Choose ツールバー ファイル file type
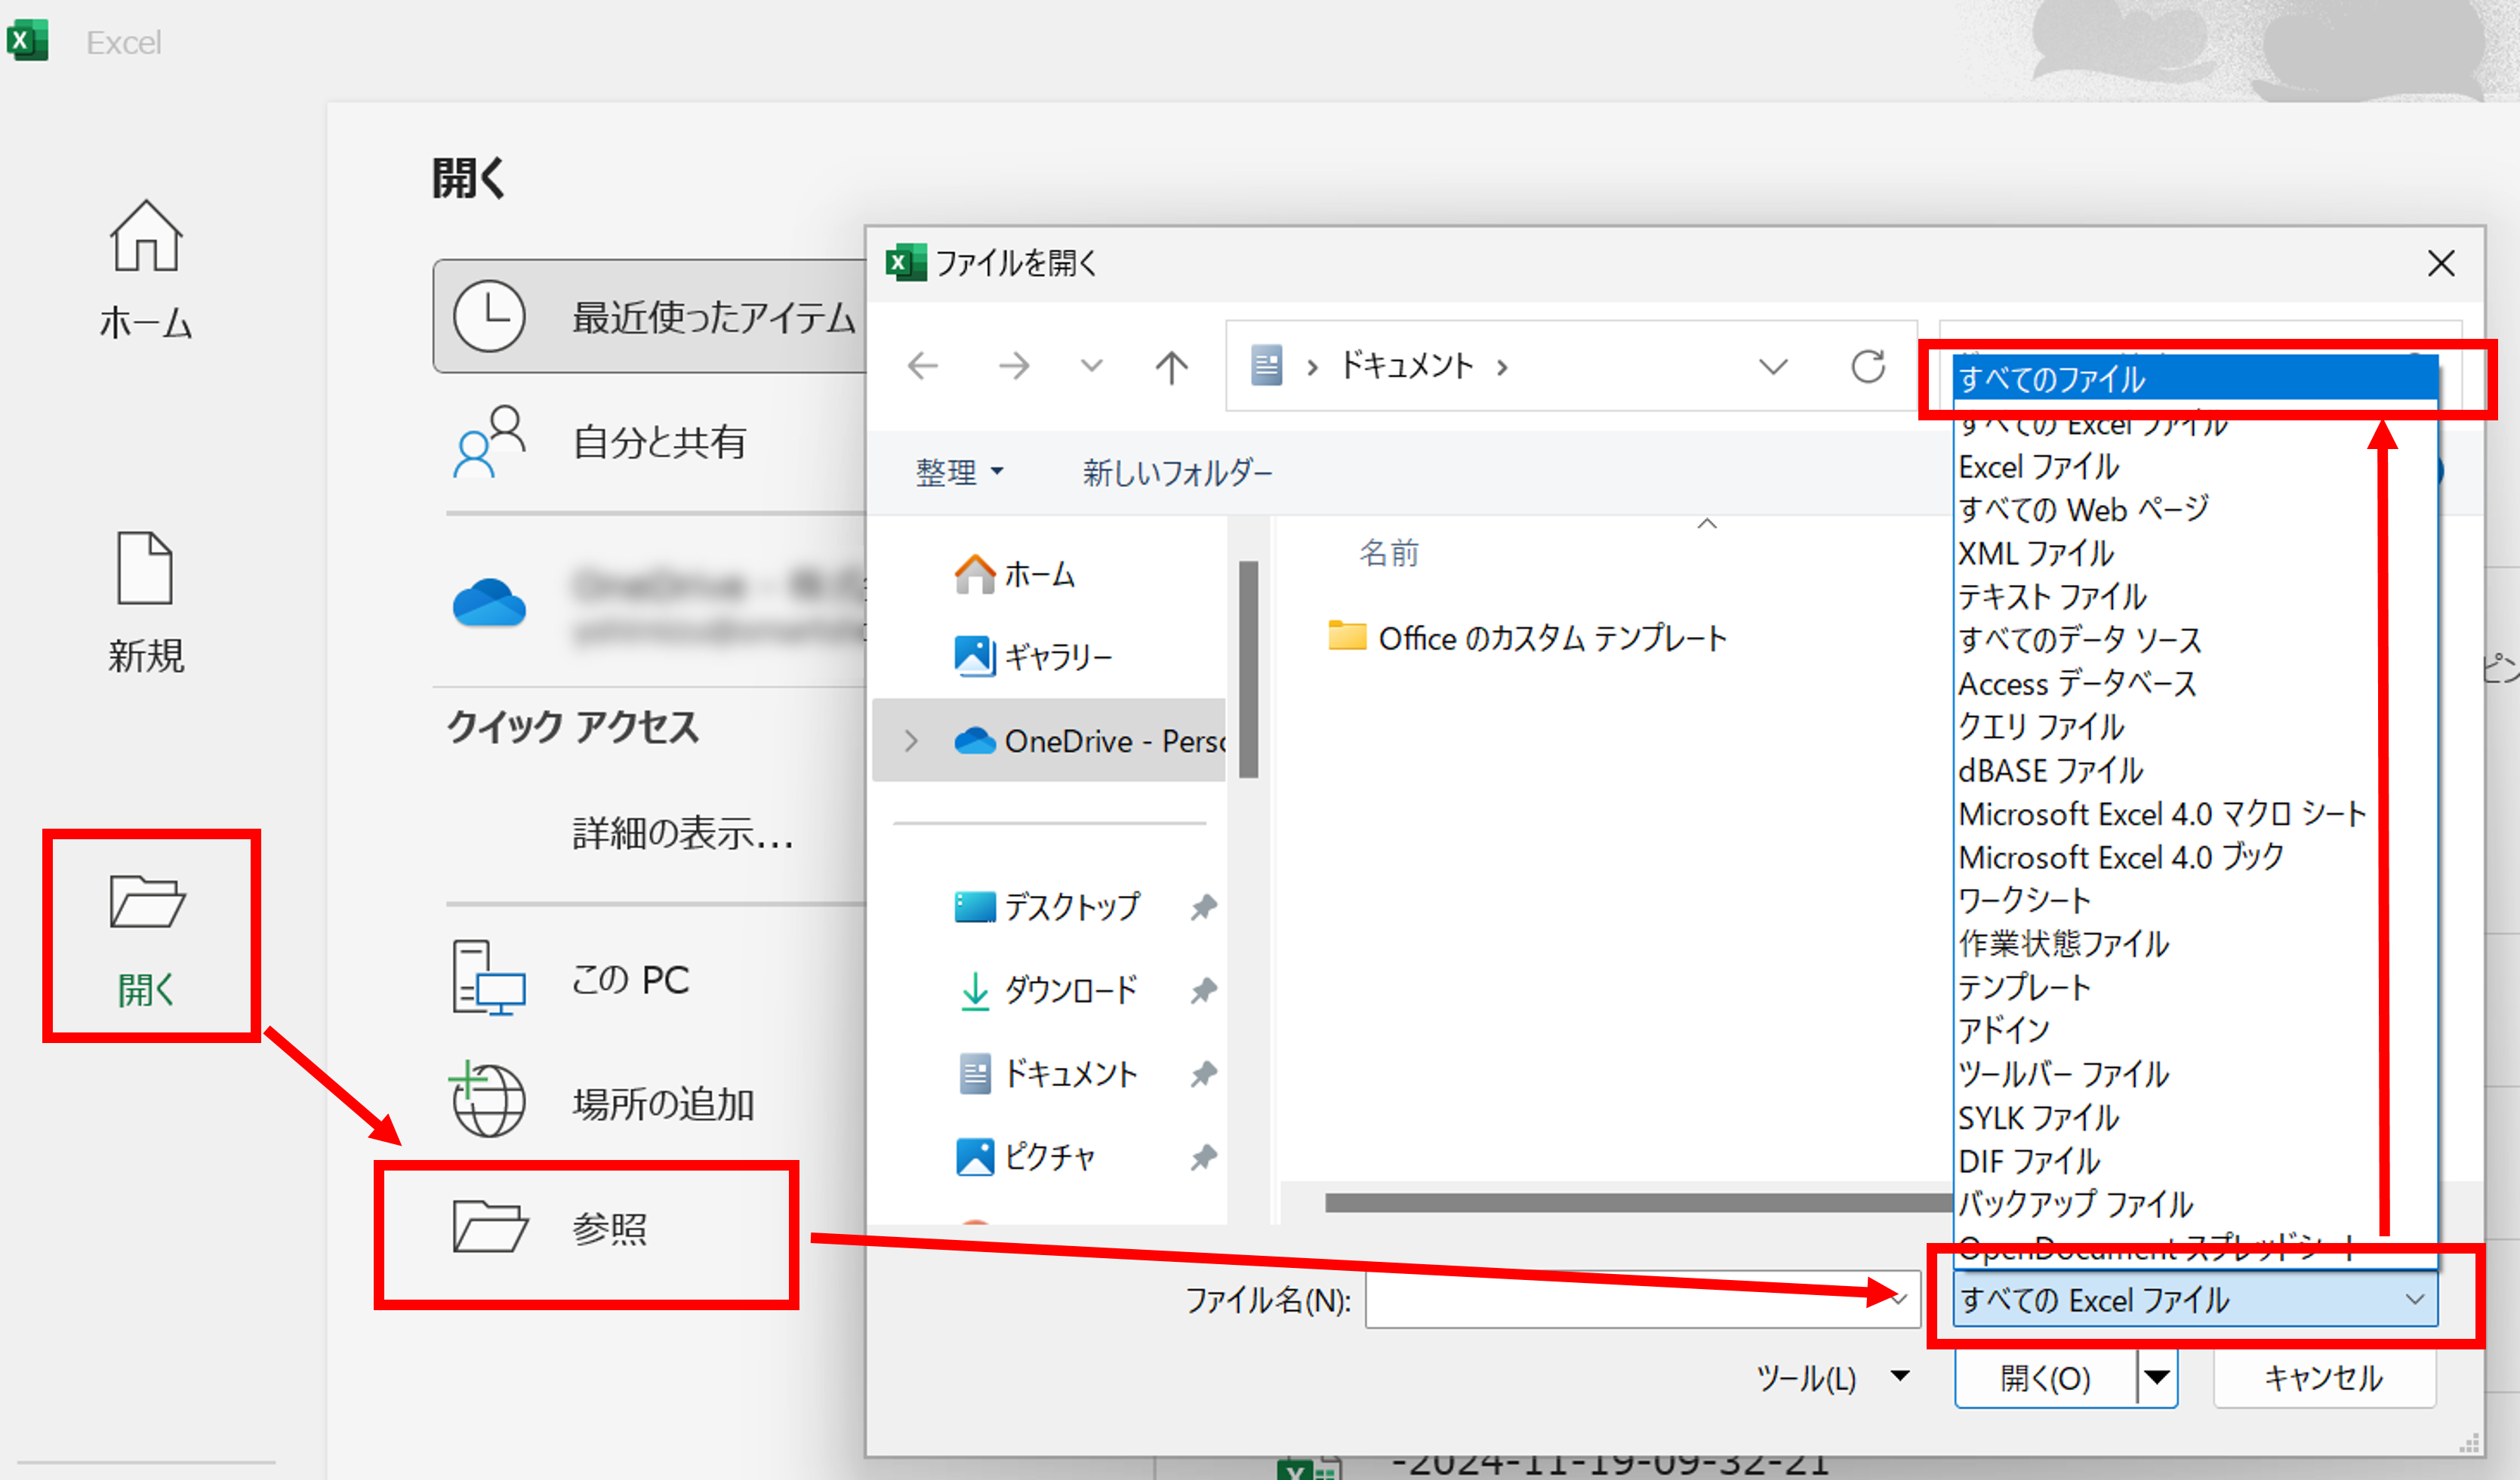 click(x=2195, y=1074)
